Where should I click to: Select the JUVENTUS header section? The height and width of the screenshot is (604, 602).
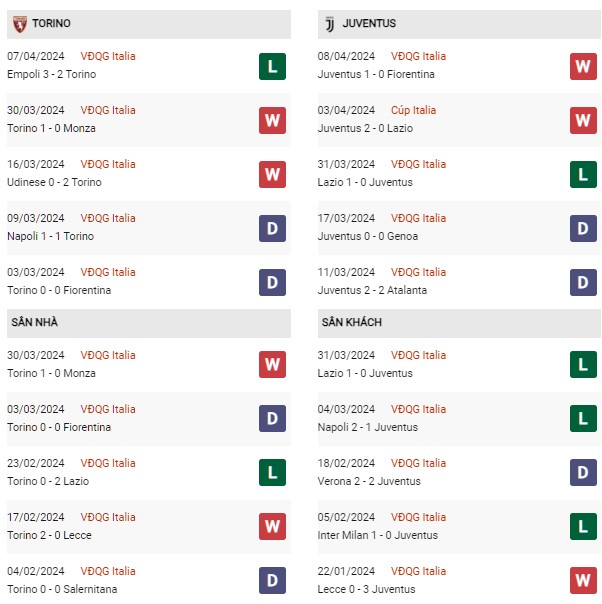(x=459, y=24)
